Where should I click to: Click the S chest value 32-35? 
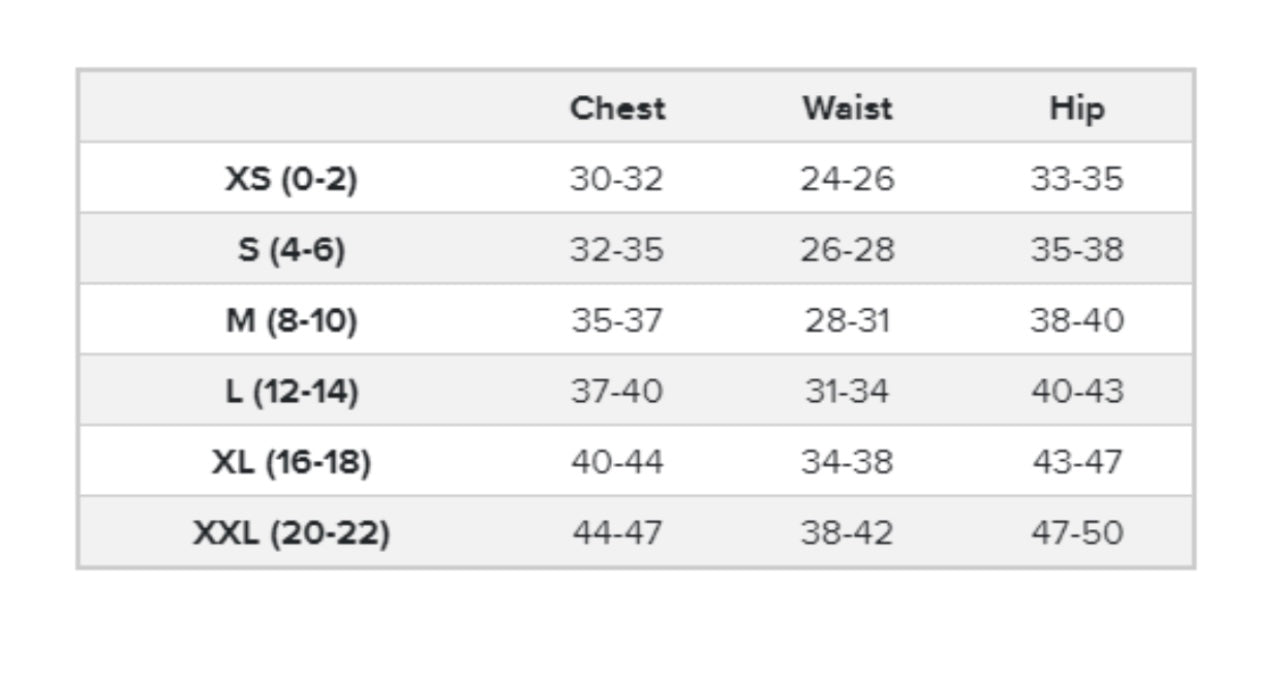click(617, 250)
